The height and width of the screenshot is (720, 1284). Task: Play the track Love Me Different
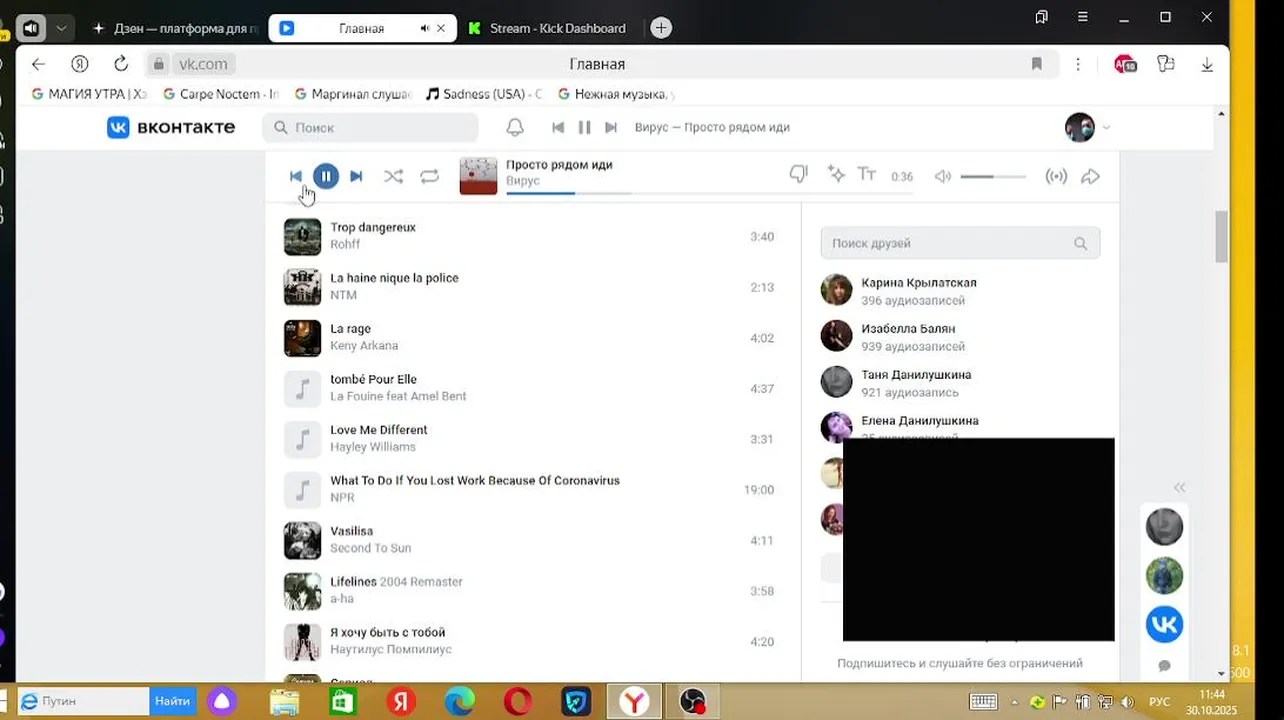click(x=529, y=439)
